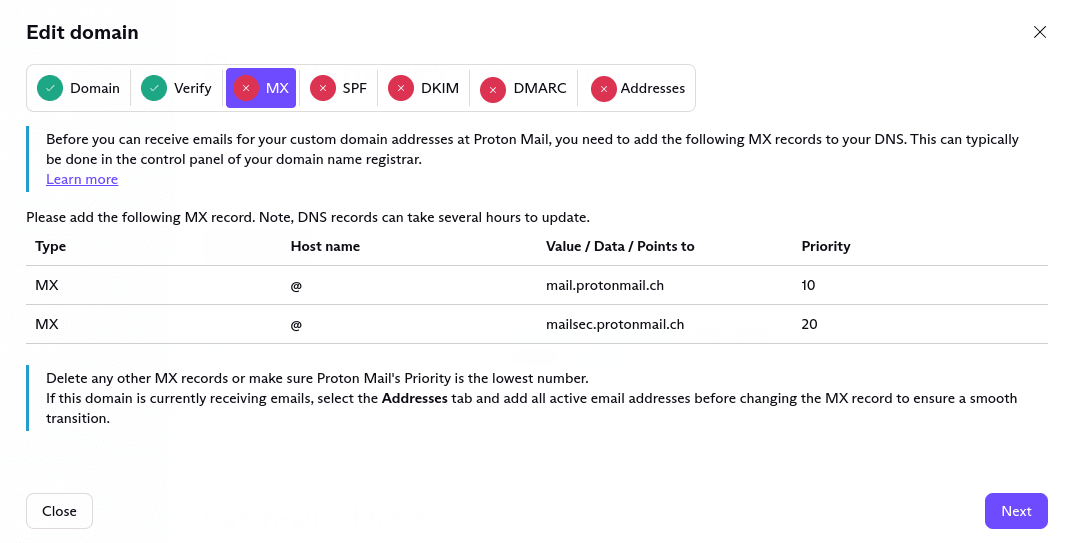Click the Close button at bottom left
This screenshot has width=1074, height=543.
click(x=60, y=511)
